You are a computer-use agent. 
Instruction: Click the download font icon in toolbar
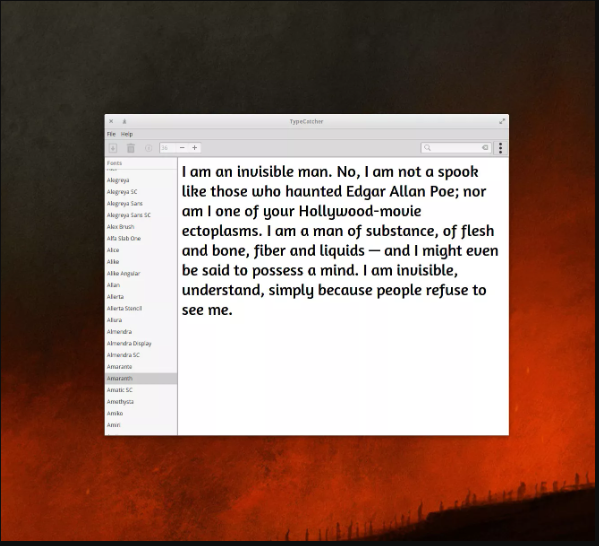(113, 148)
